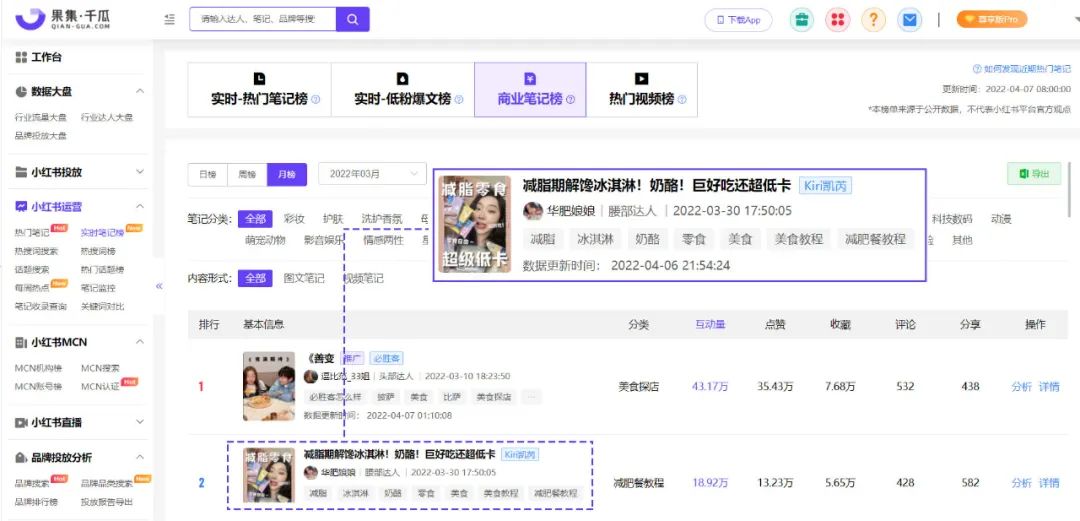The width and height of the screenshot is (1080, 521).
Task: Click the 果集·千瓜 logo
Action: 62,19
